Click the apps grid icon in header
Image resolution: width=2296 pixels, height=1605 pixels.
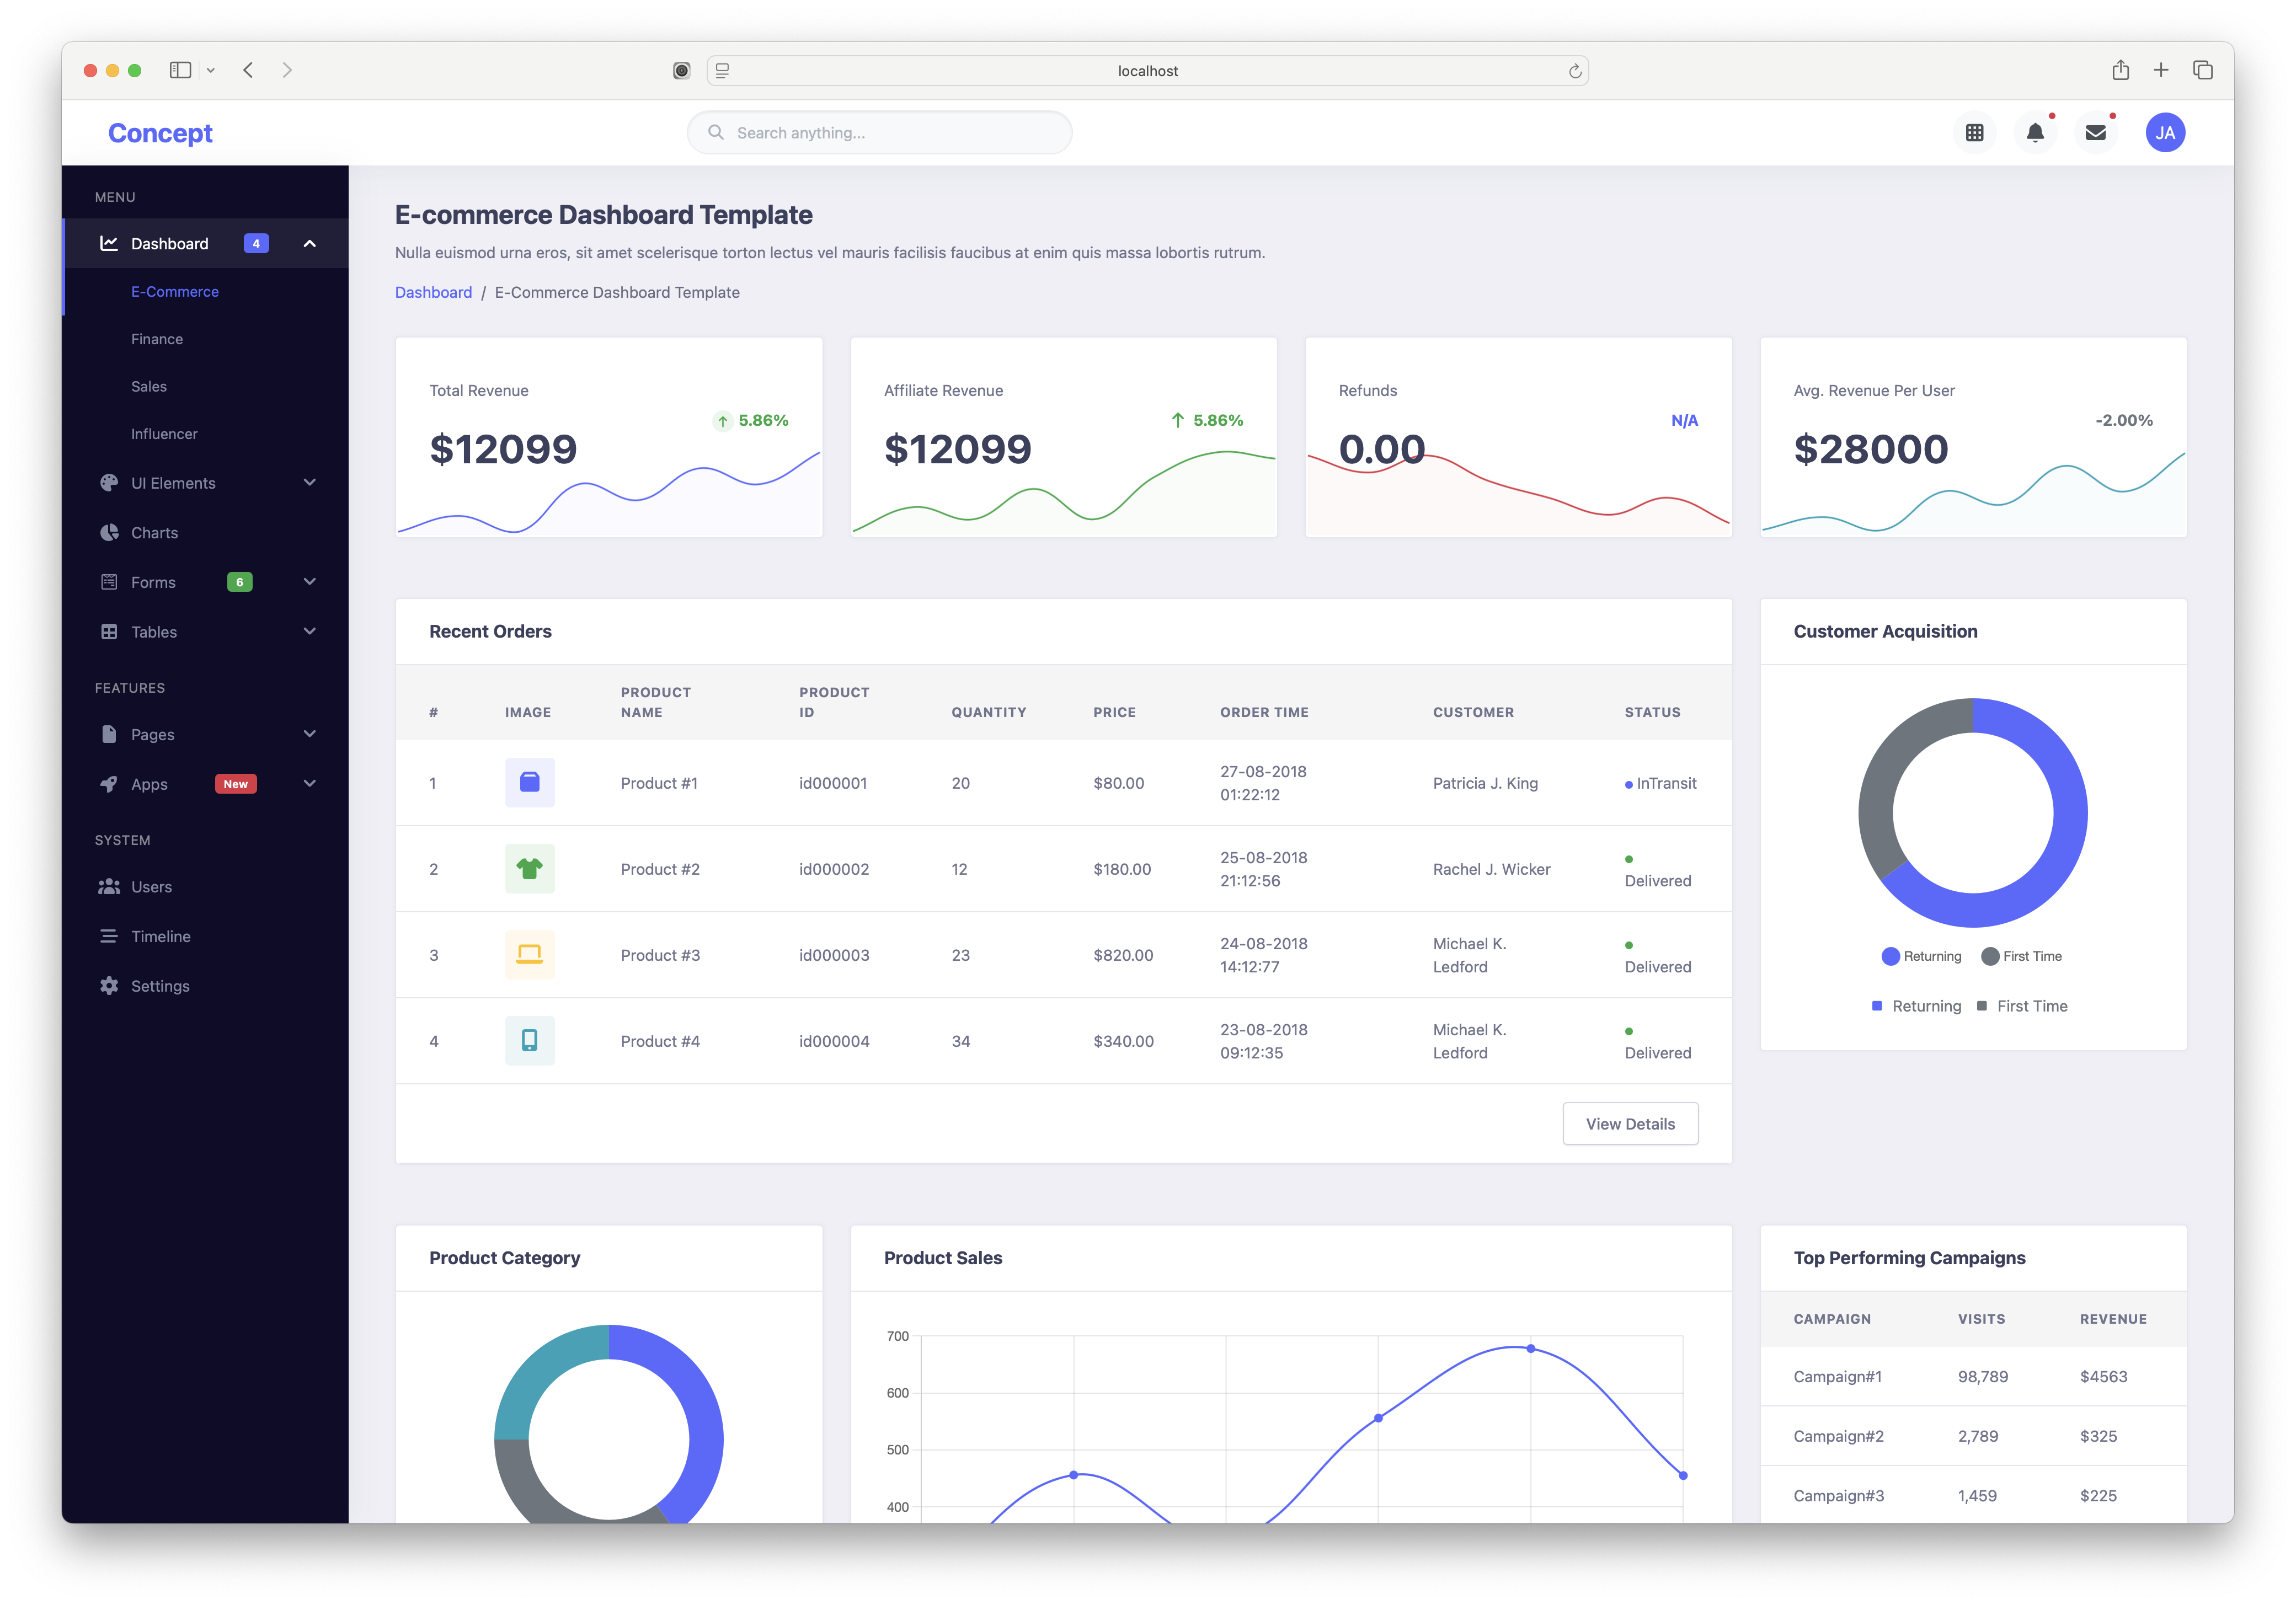(1974, 131)
